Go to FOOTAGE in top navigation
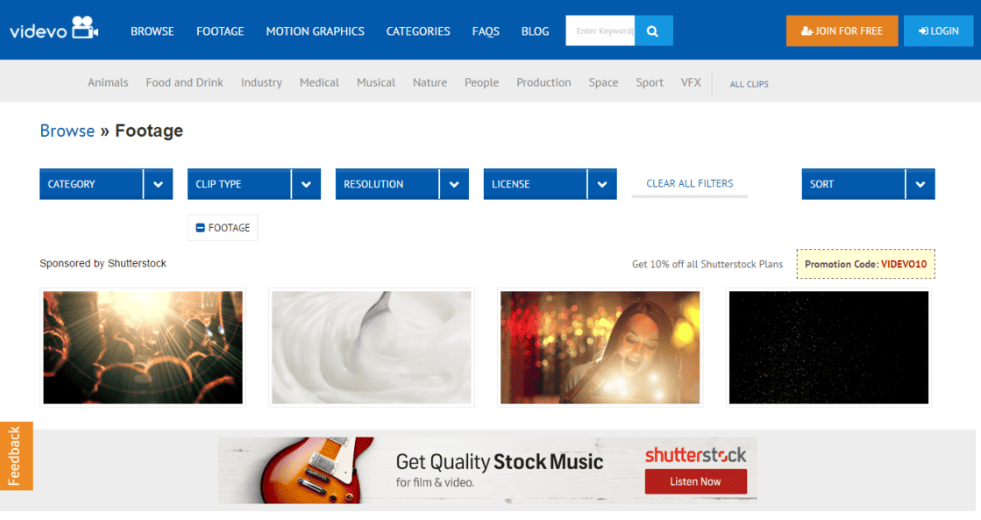 [220, 31]
